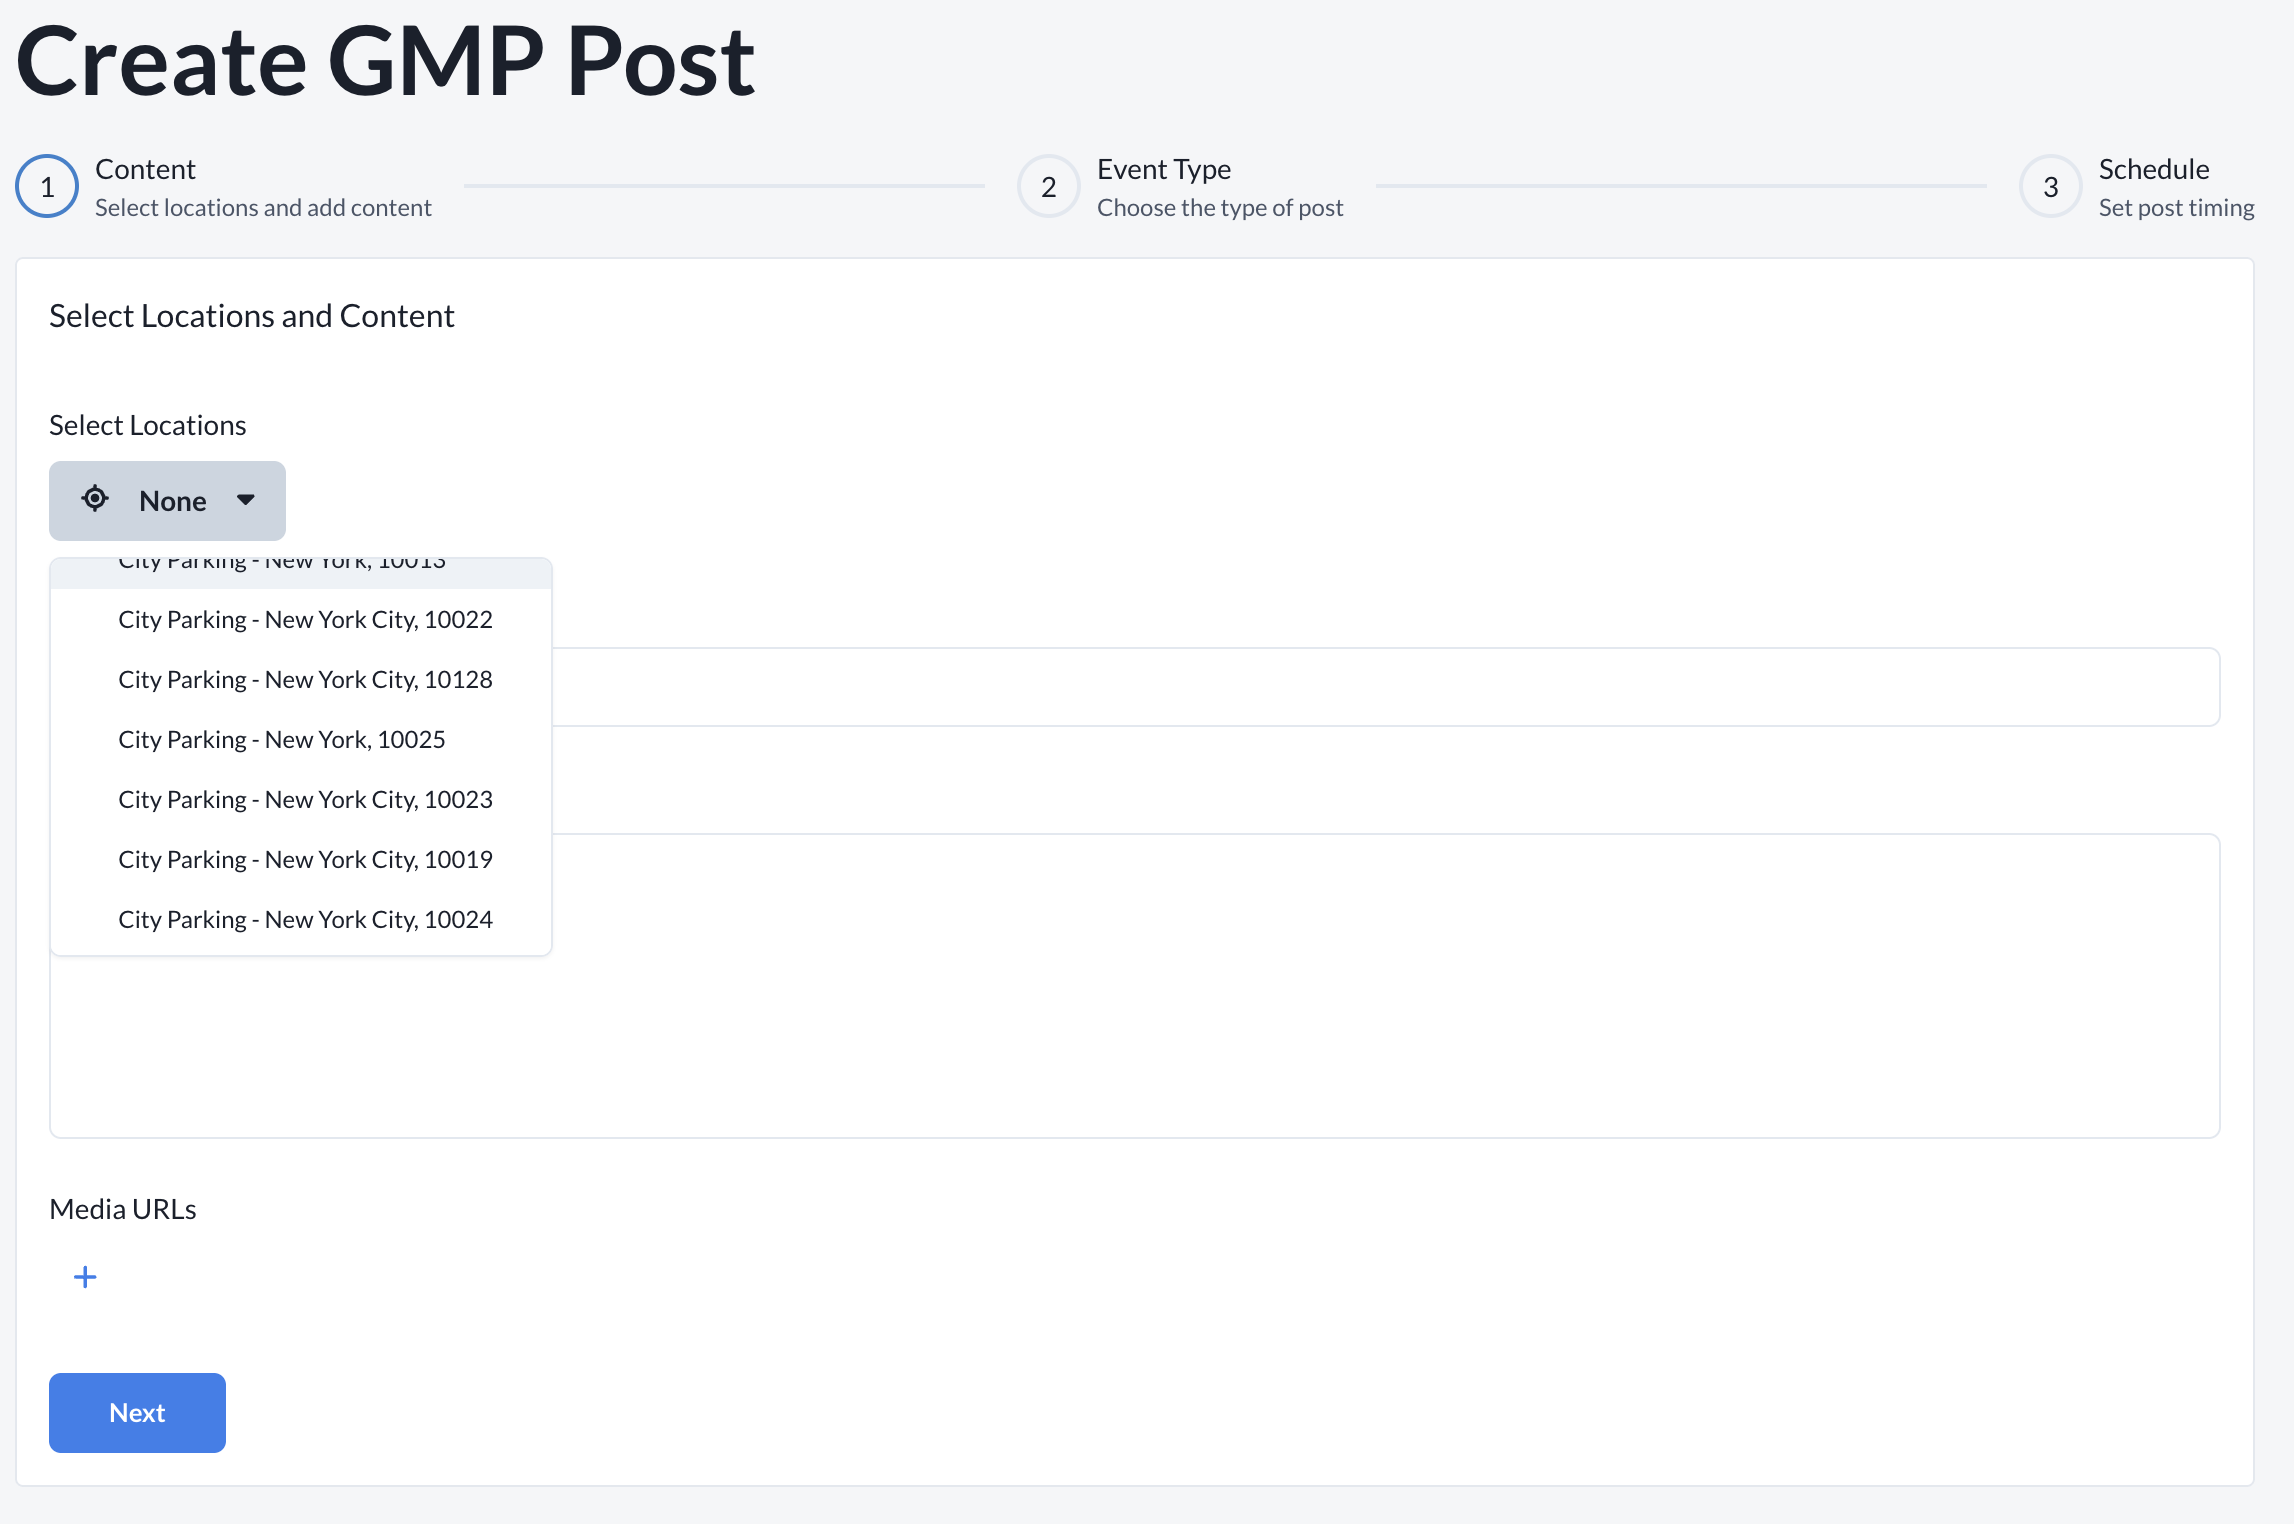Click the Schedule step label
The width and height of the screenshot is (2294, 1524).
tap(2154, 169)
